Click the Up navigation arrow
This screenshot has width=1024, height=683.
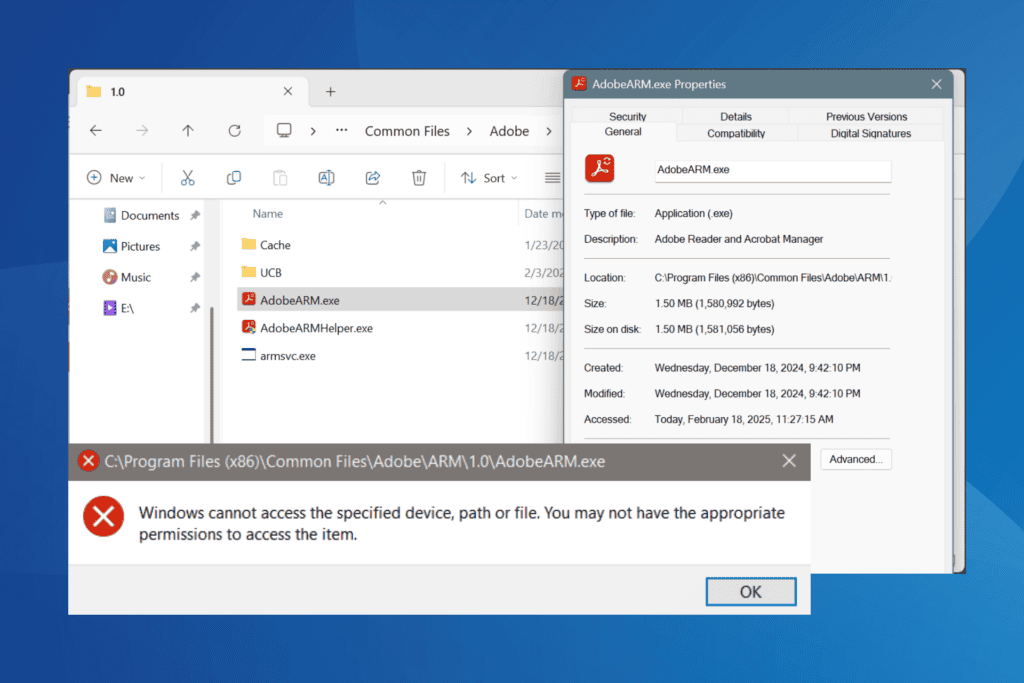(x=188, y=130)
